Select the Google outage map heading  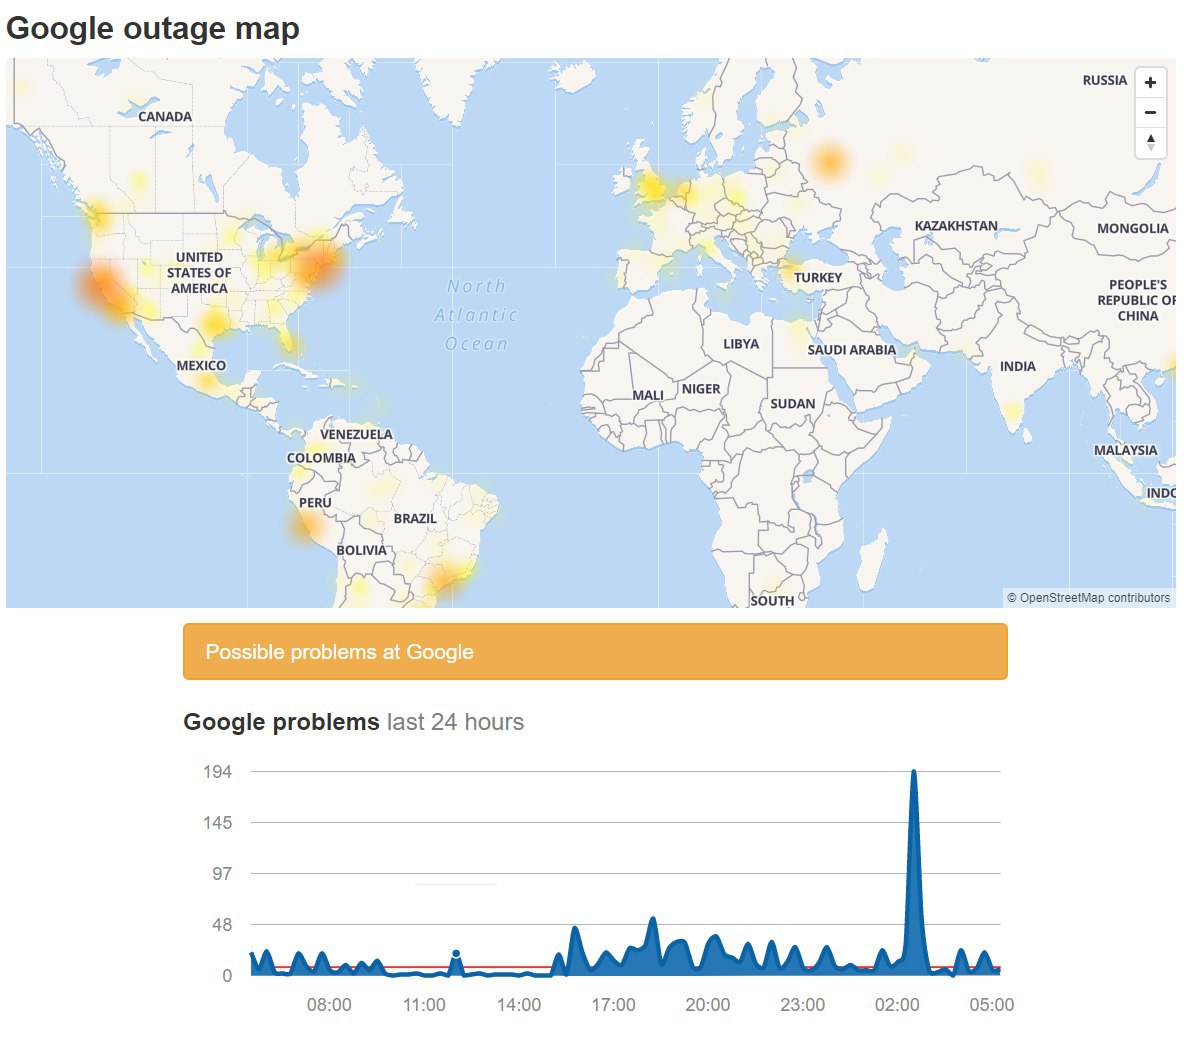[153, 29]
